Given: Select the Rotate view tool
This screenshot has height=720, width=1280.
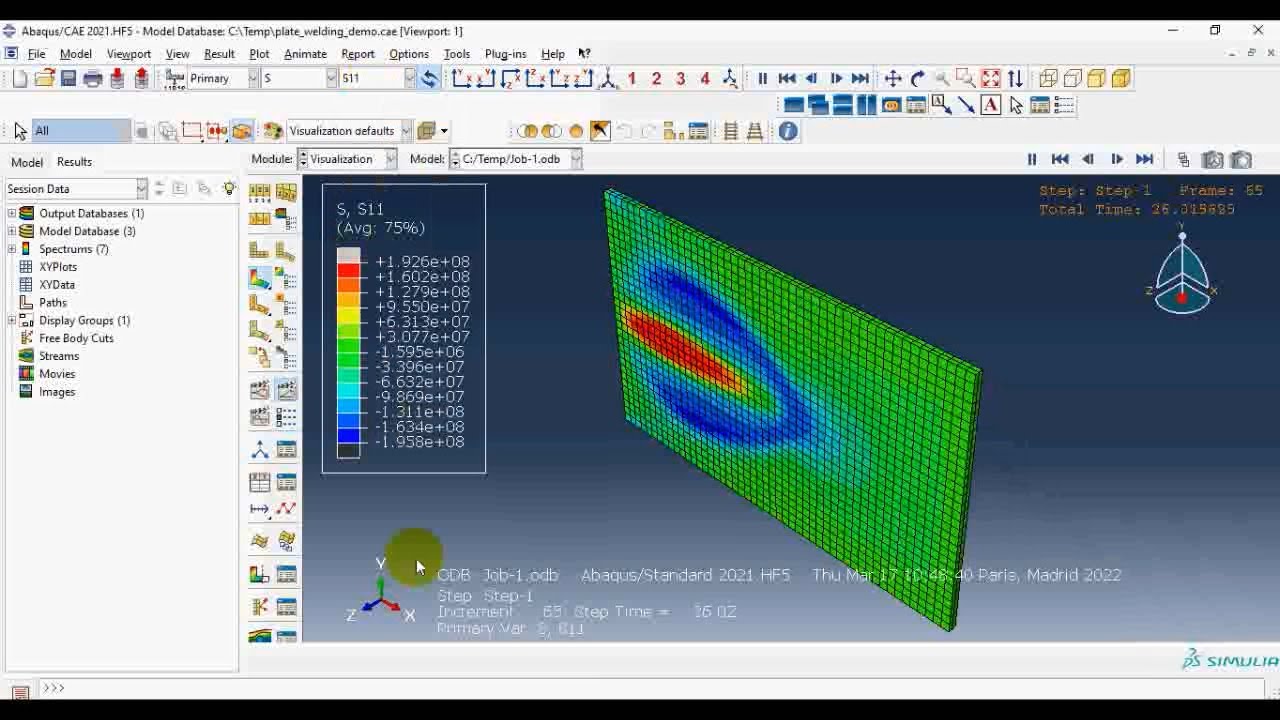Looking at the screenshot, I should pos(918,78).
